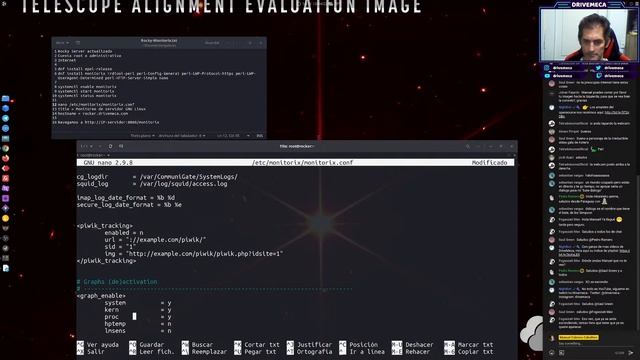The image size is (640, 360).
Task: Click add terminal down icon in terminal header
Action: click(121, 146)
